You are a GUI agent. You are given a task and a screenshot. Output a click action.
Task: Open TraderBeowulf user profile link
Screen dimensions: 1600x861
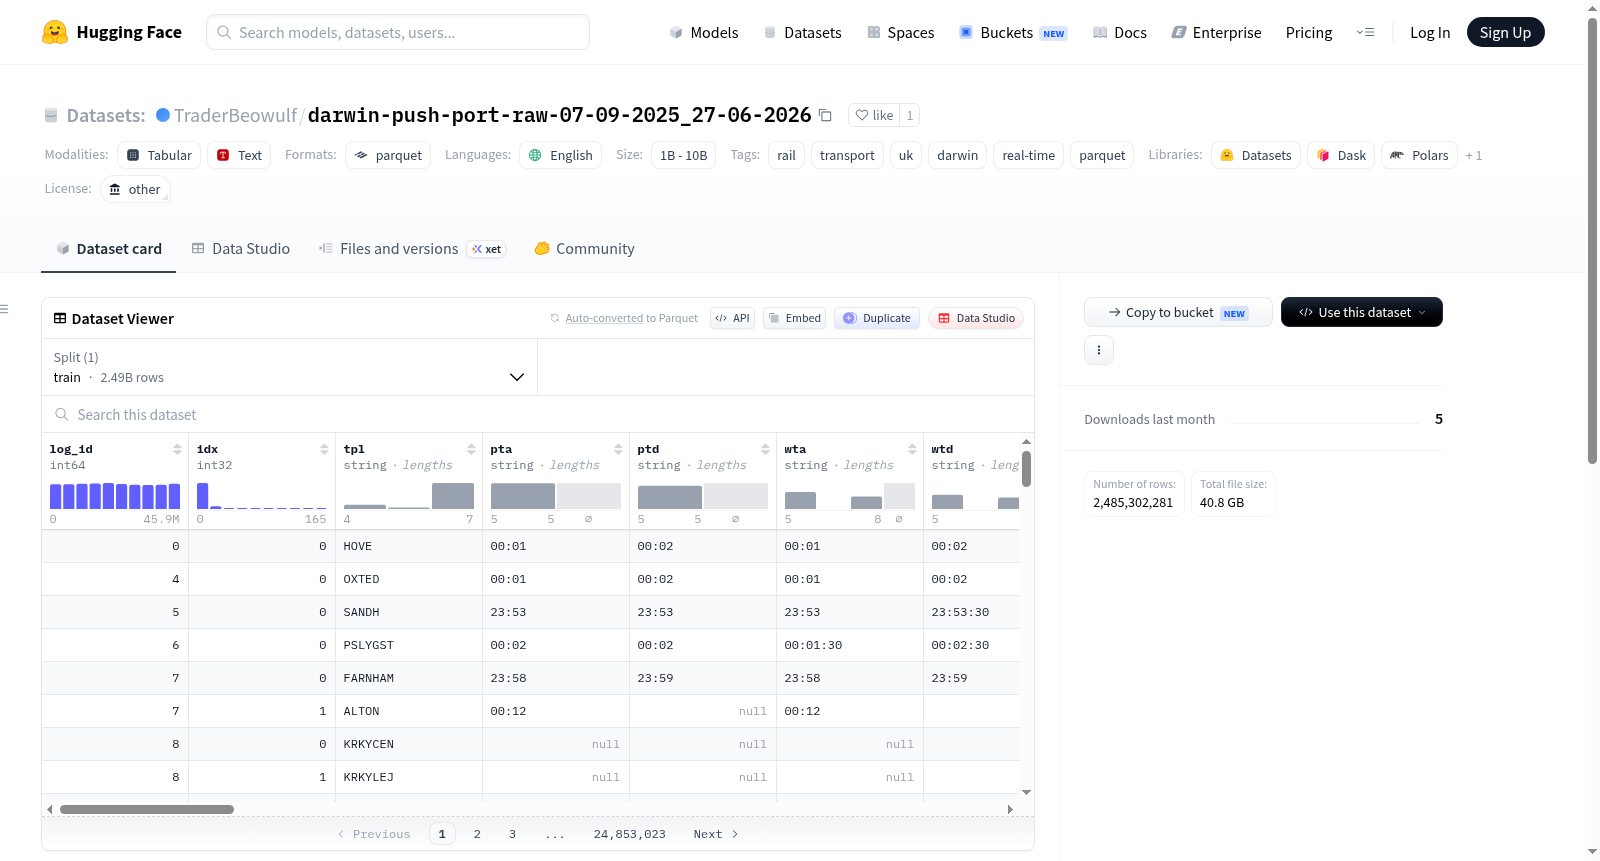[x=235, y=115]
